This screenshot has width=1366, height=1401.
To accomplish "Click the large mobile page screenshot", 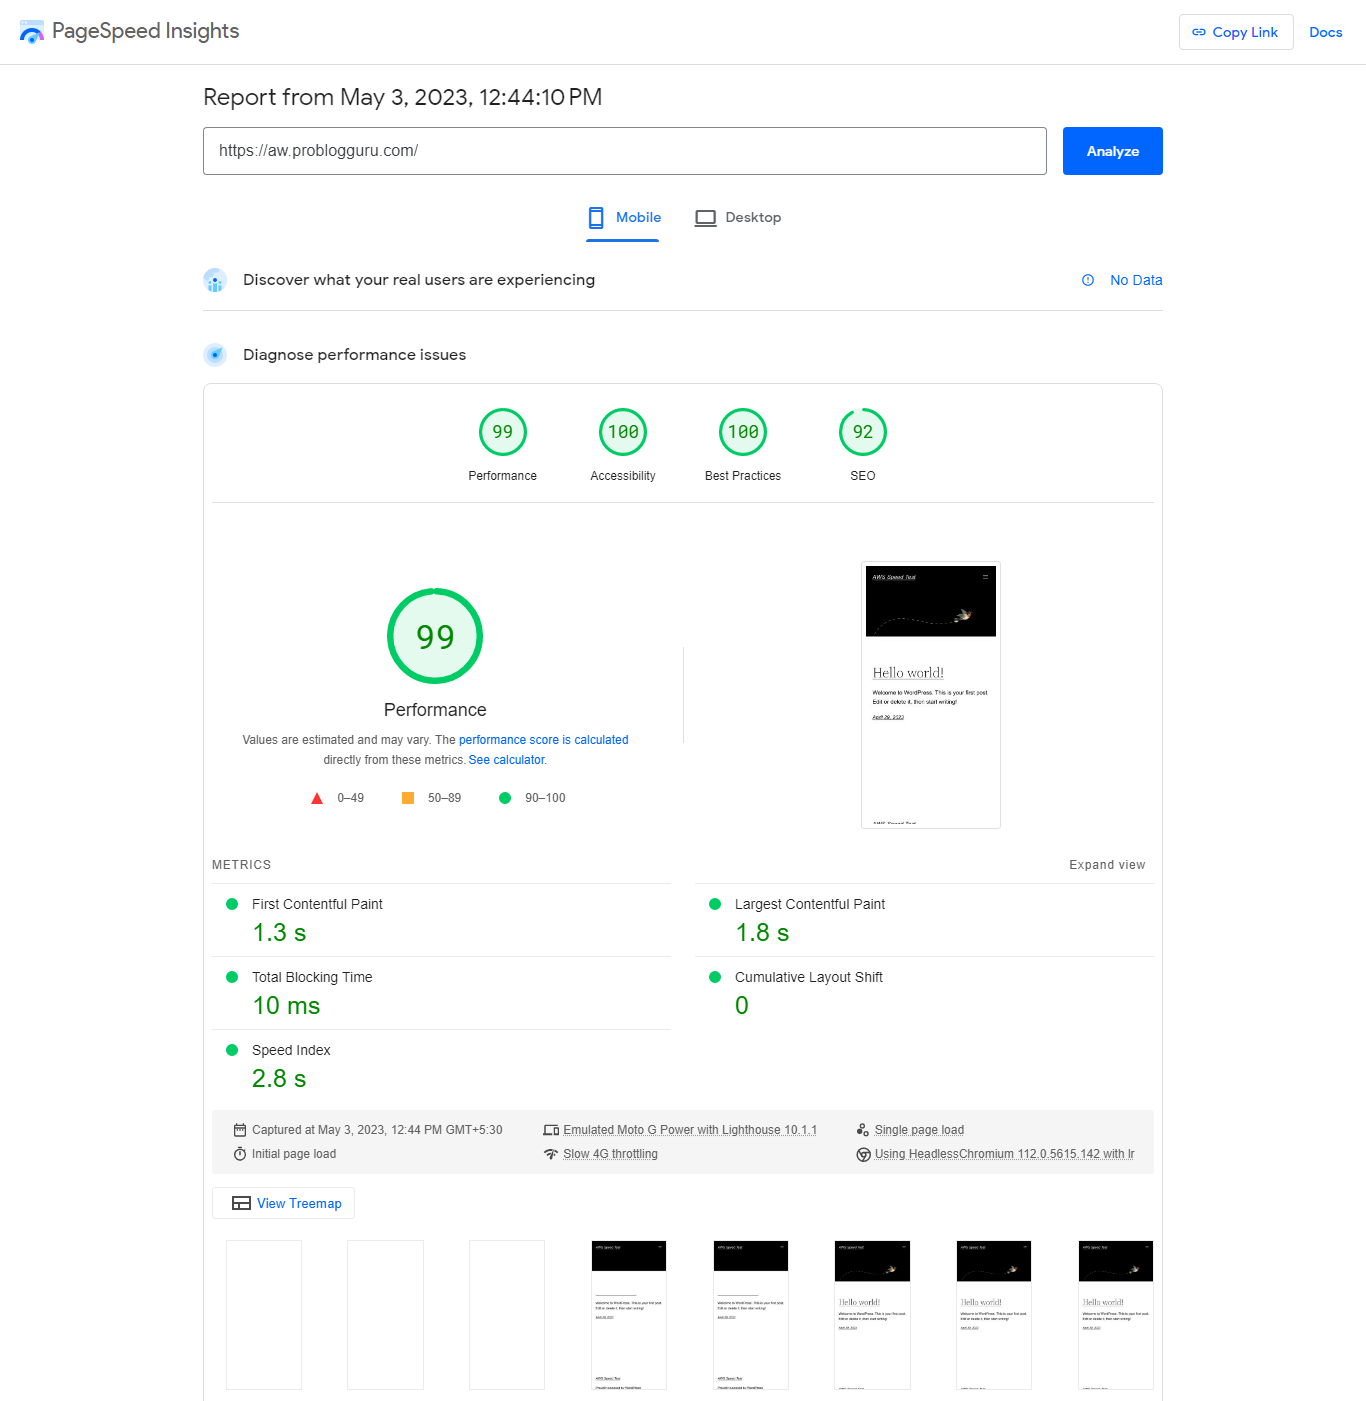I will (x=930, y=694).
